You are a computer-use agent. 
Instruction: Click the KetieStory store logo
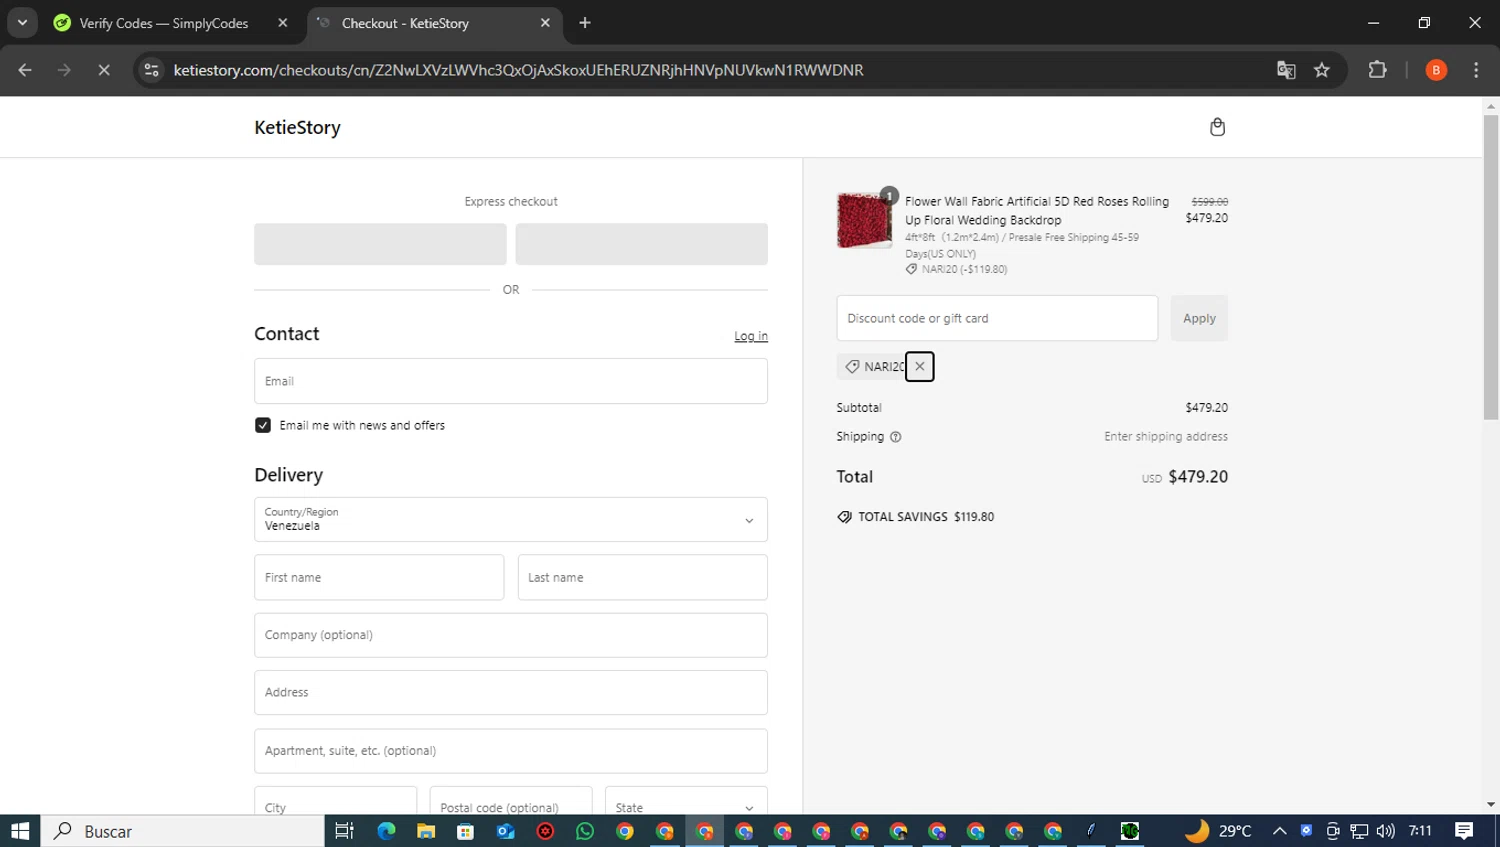[x=297, y=127]
